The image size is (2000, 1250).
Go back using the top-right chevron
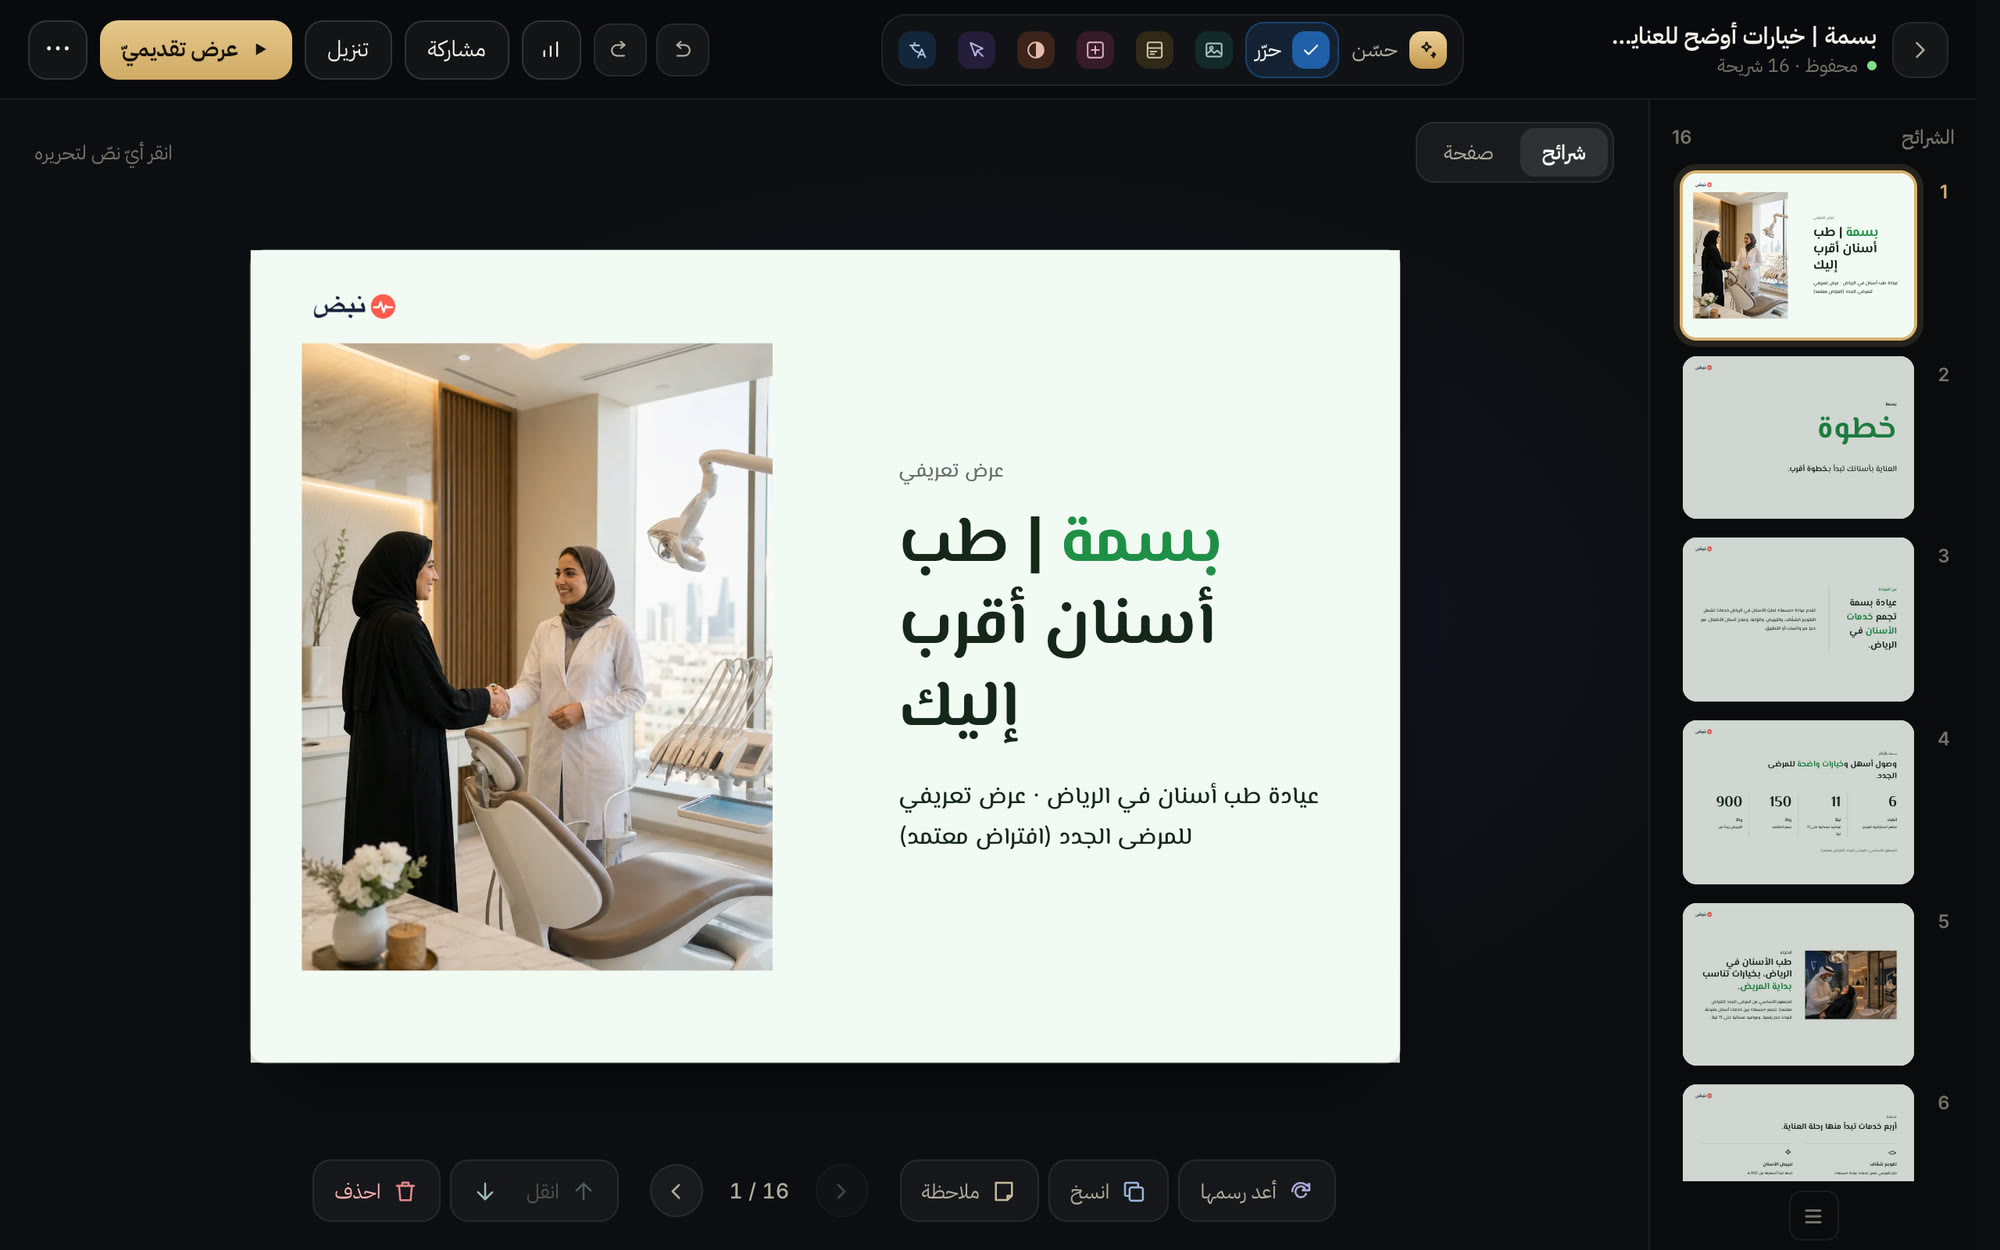click(1919, 50)
